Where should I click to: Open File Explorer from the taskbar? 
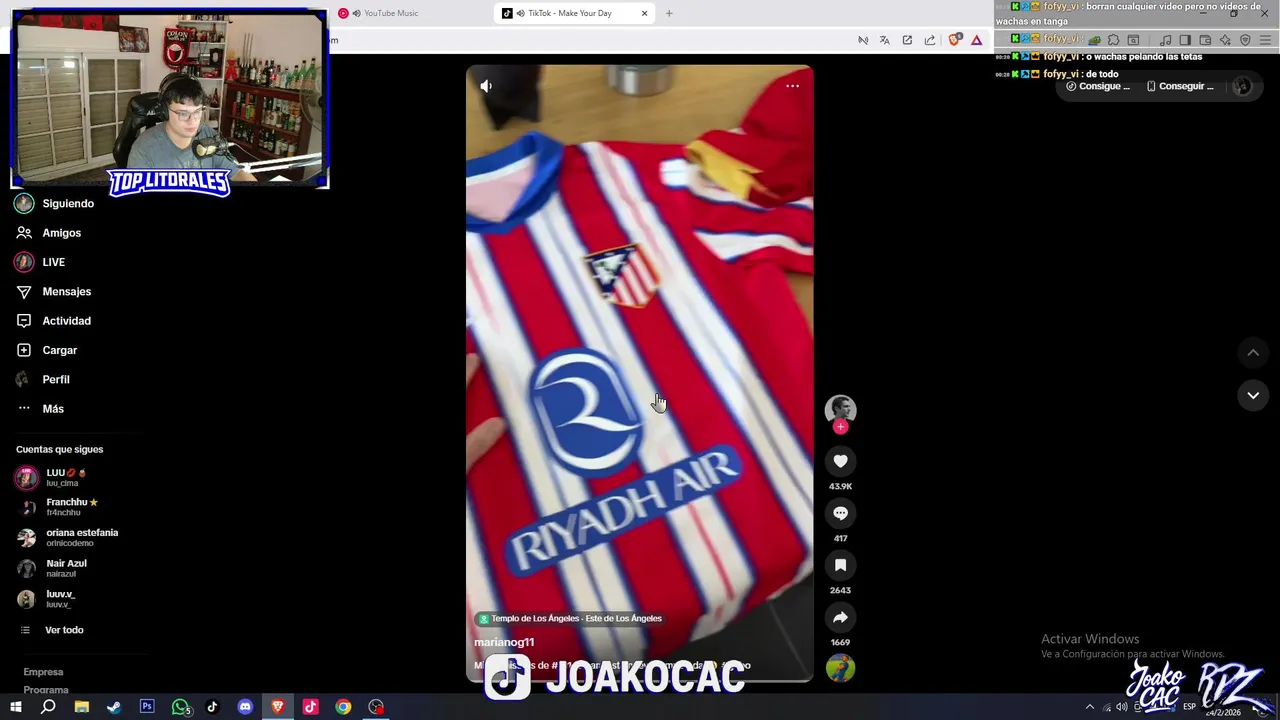(x=82, y=707)
